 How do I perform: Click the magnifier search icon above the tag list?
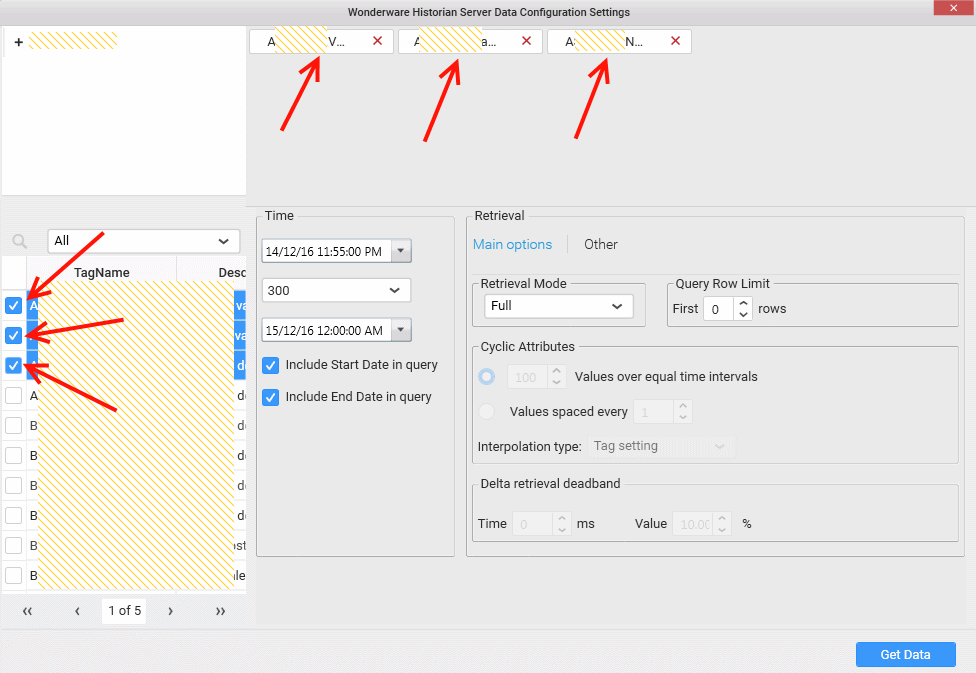[x=20, y=241]
